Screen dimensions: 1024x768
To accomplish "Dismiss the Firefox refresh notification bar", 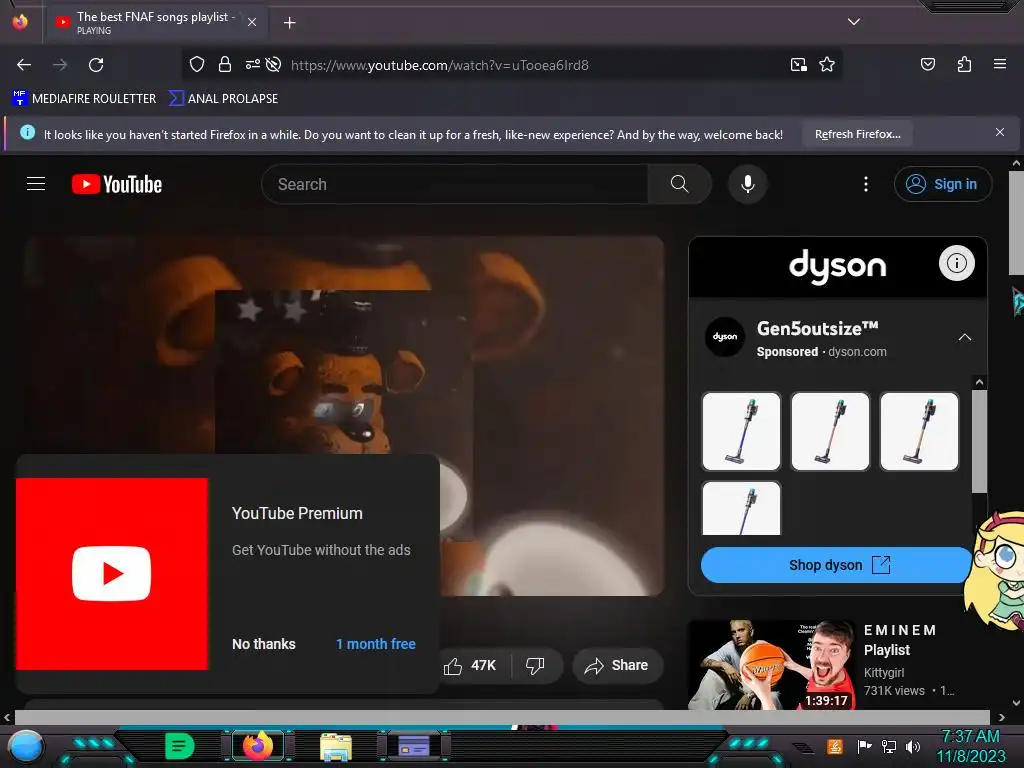I will 999,133.
